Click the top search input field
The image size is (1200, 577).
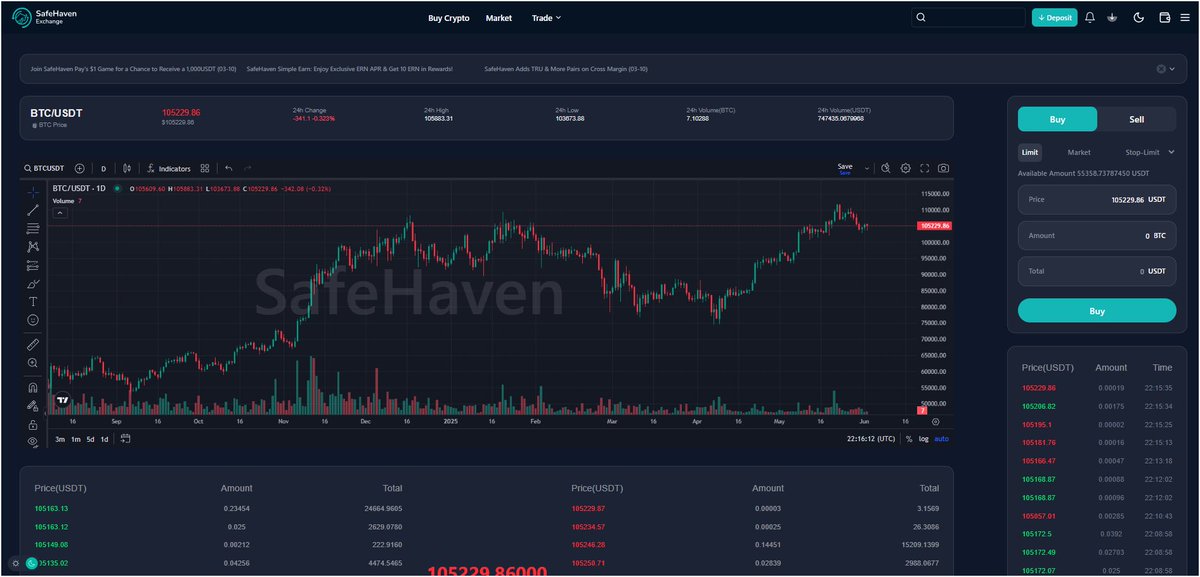968,17
